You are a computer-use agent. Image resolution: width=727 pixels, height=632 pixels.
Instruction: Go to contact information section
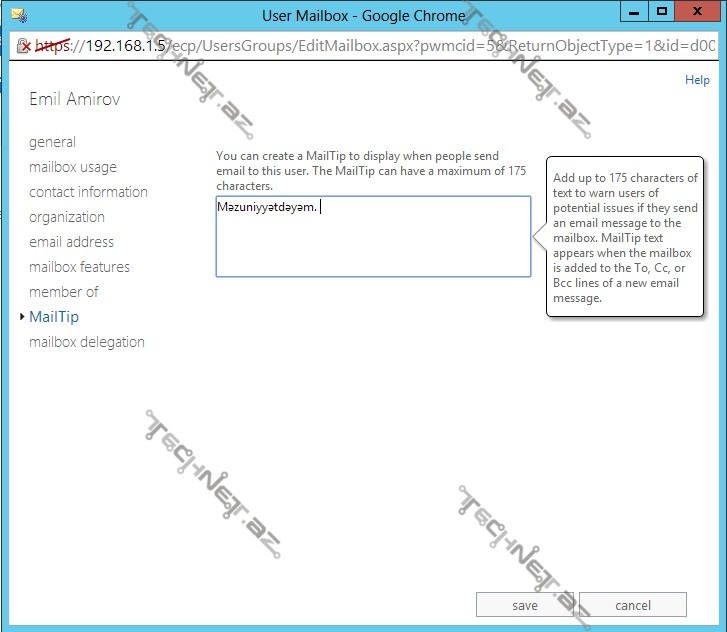tap(88, 192)
